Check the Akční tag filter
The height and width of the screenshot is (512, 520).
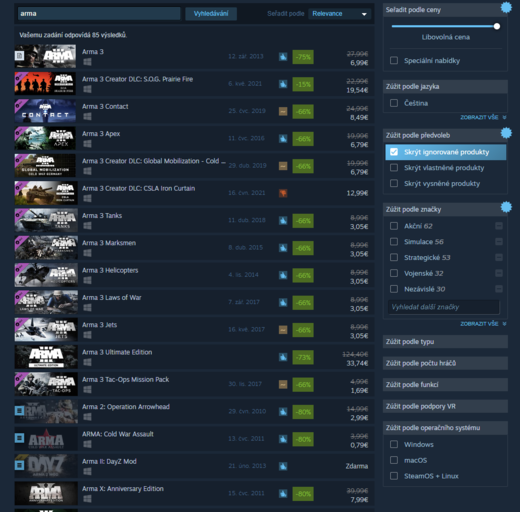point(394,226)
